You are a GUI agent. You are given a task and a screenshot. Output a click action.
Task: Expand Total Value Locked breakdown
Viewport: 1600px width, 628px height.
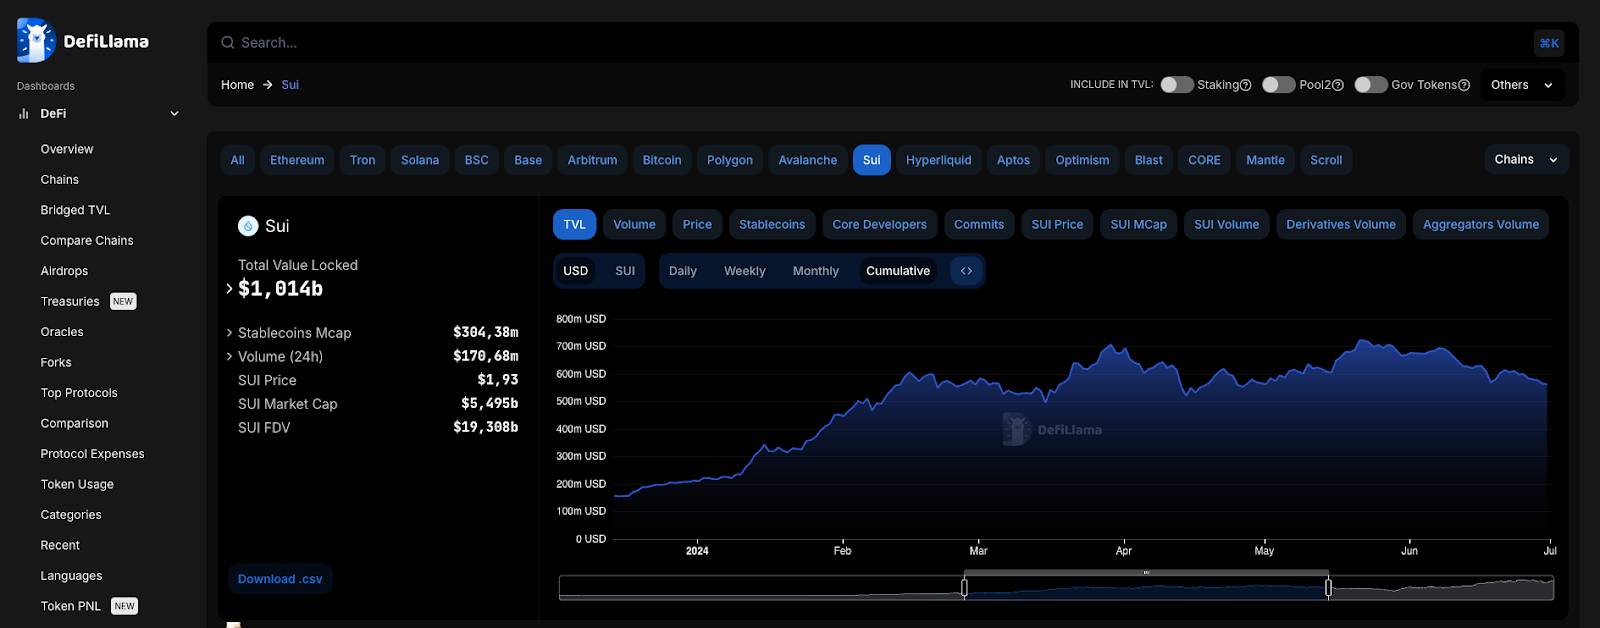(230, 289)
